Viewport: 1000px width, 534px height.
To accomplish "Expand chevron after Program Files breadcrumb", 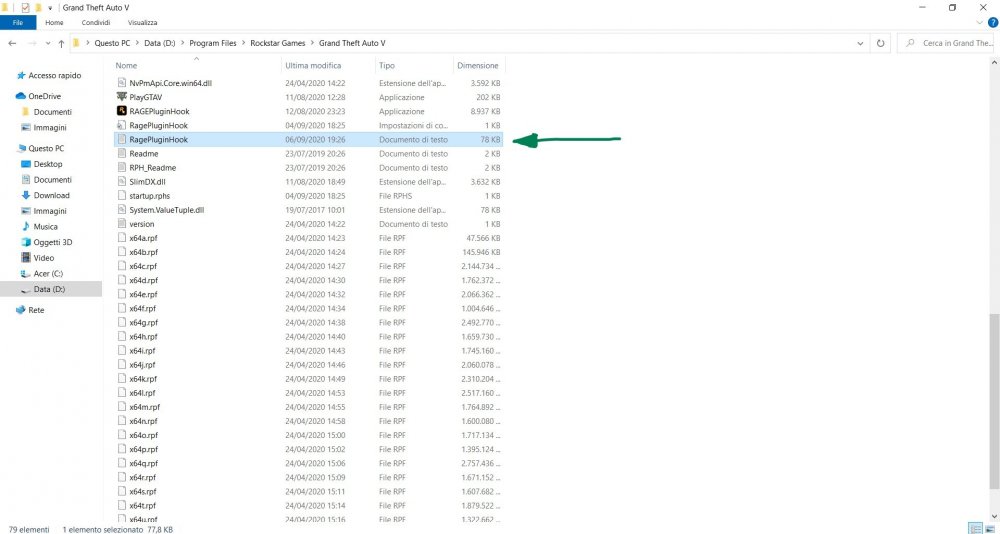I will [243, 43].
